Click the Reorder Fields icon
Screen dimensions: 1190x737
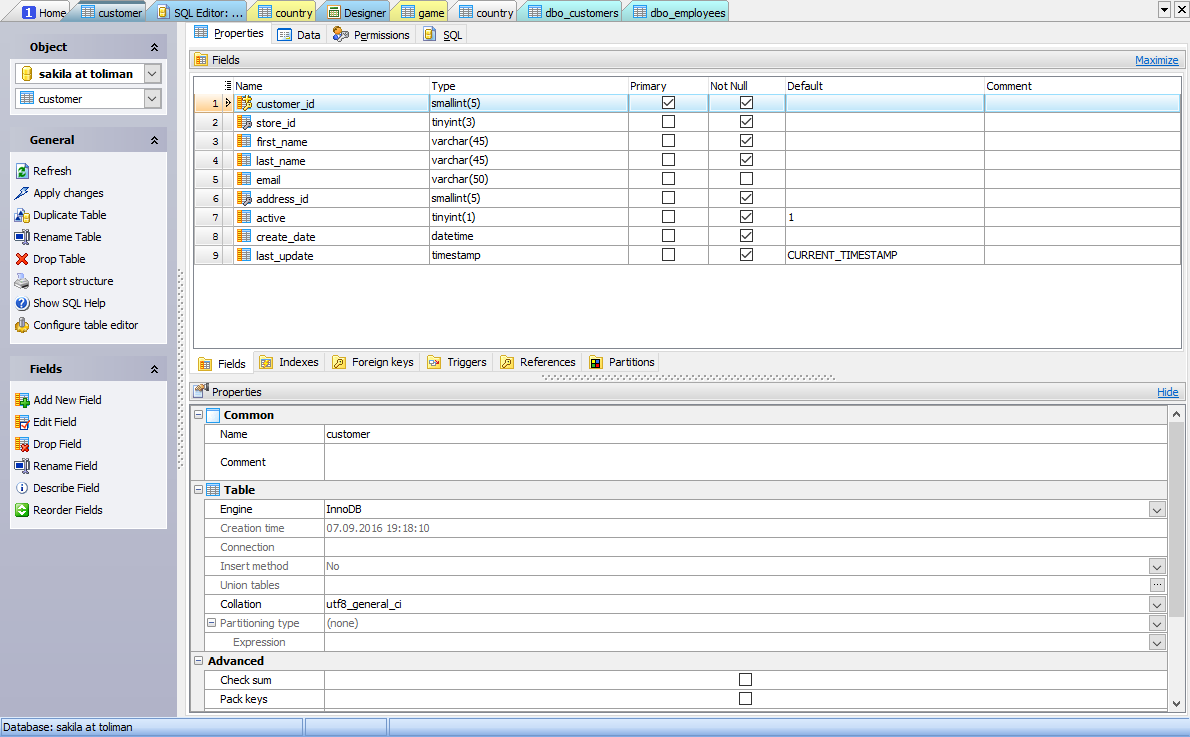coord(22,510)
